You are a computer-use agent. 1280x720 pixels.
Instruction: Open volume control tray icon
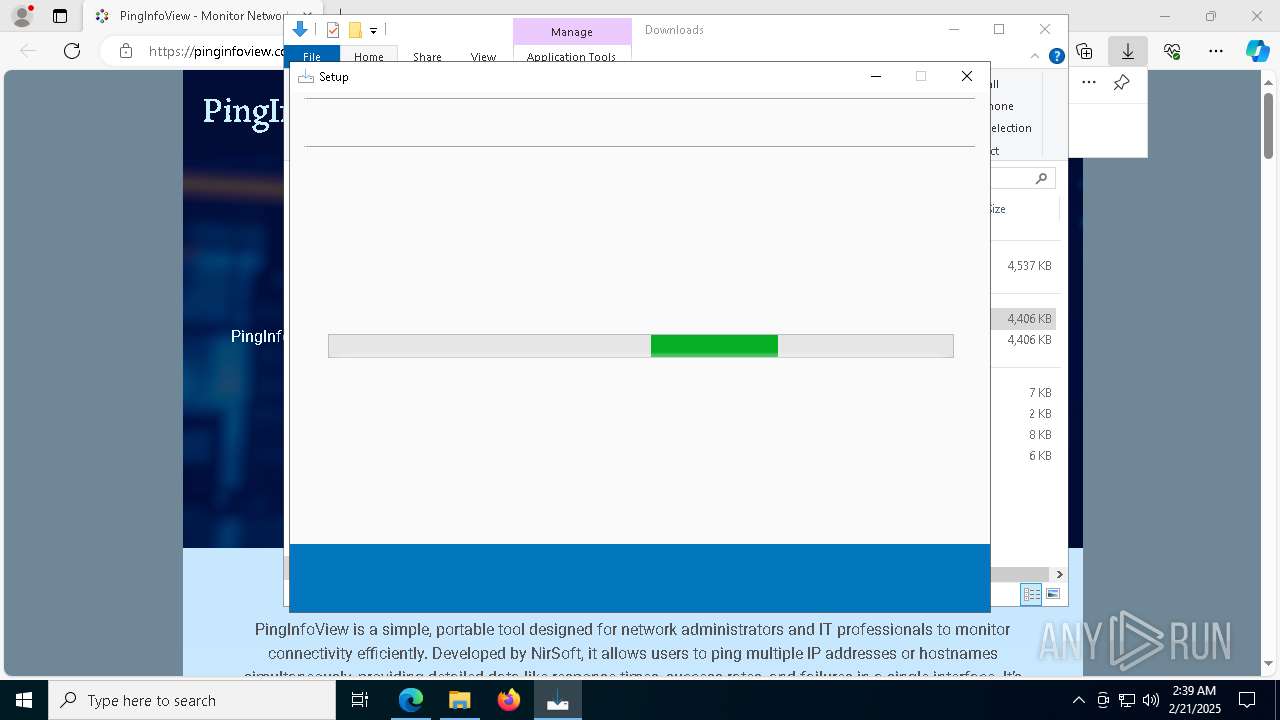1150,700
